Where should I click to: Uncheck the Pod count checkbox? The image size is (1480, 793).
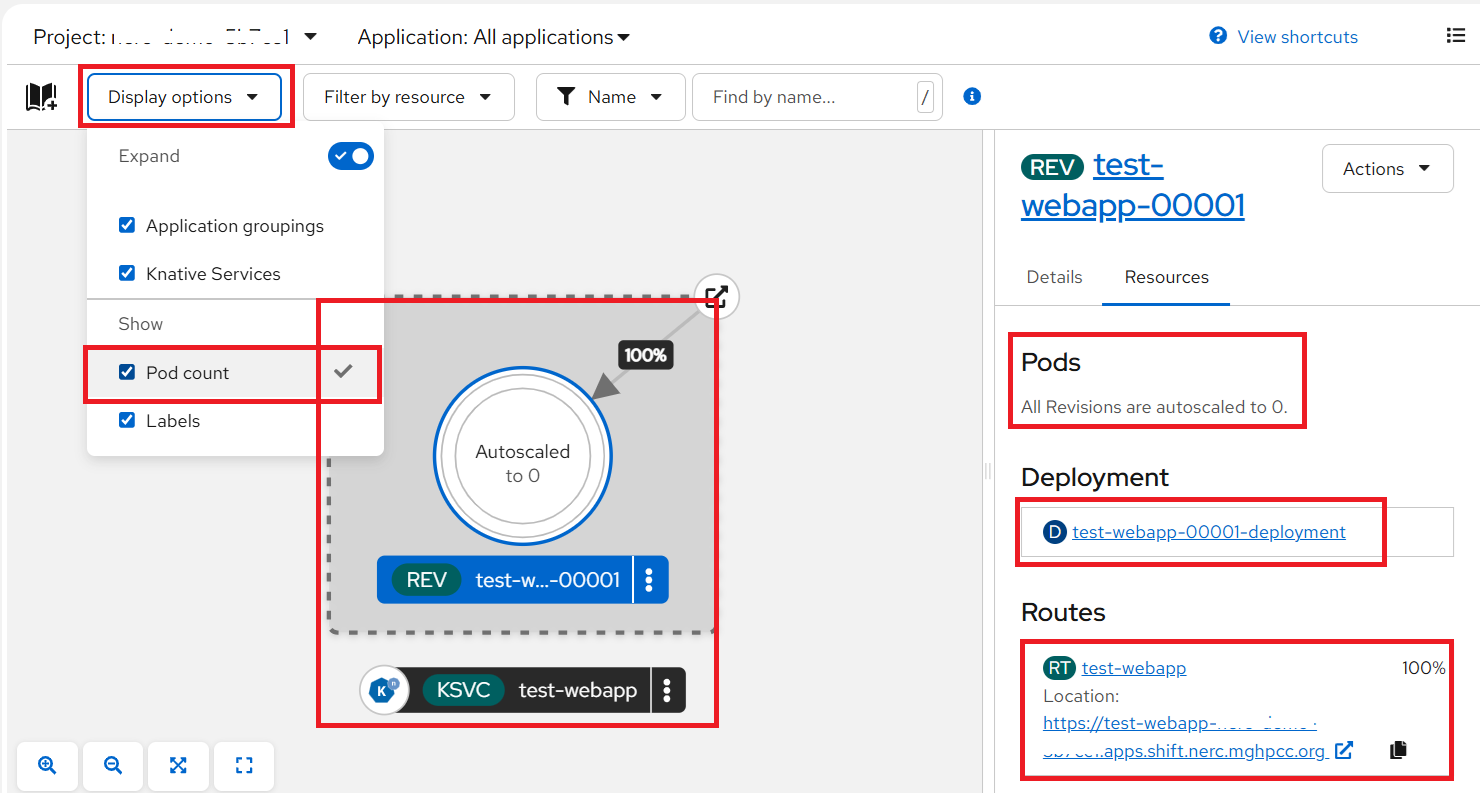pos(127,372)
